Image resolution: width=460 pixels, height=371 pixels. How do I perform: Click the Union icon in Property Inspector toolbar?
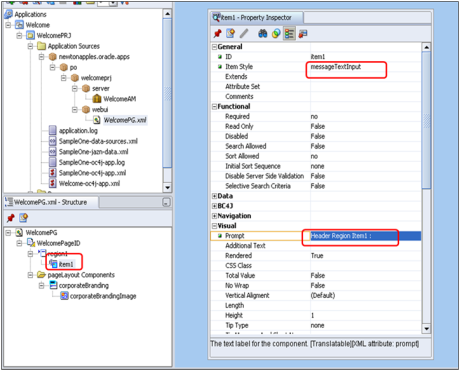pyautogui.click(x=276, y=33)
